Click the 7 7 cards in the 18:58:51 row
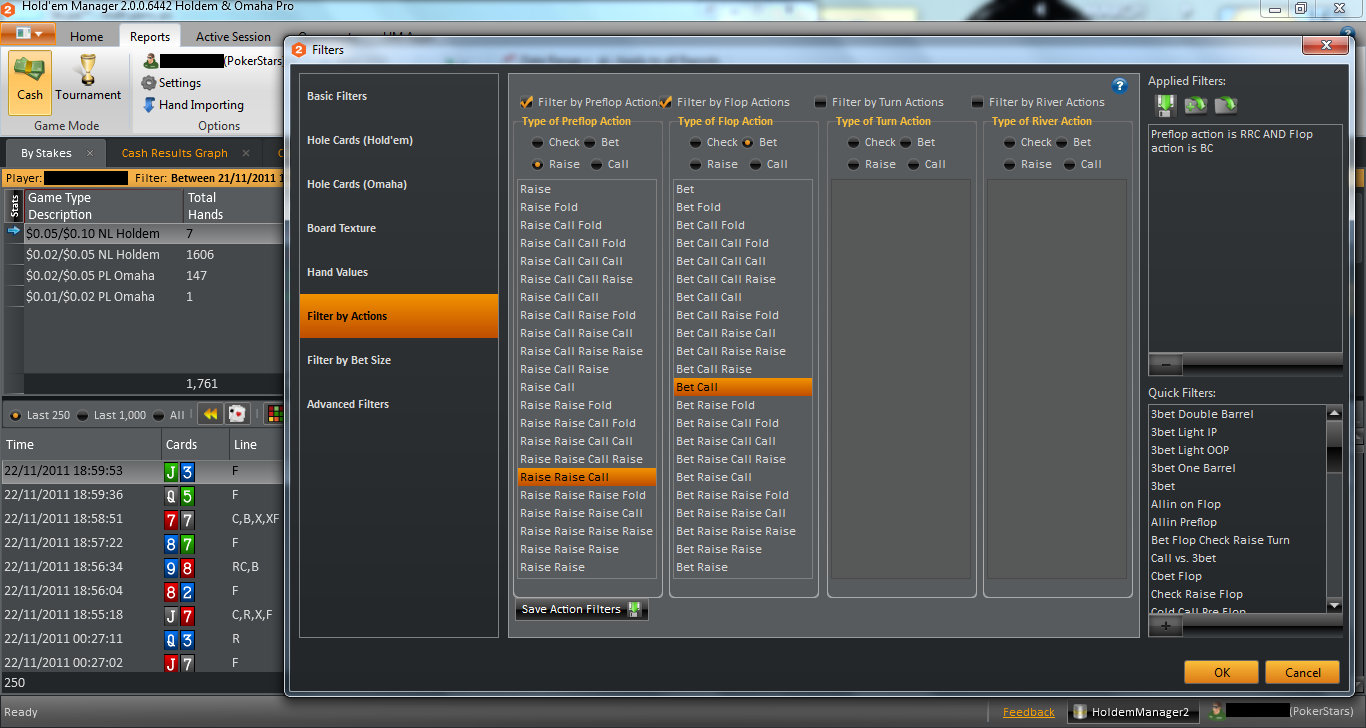 pyautogui.click(x=180, y=519)
